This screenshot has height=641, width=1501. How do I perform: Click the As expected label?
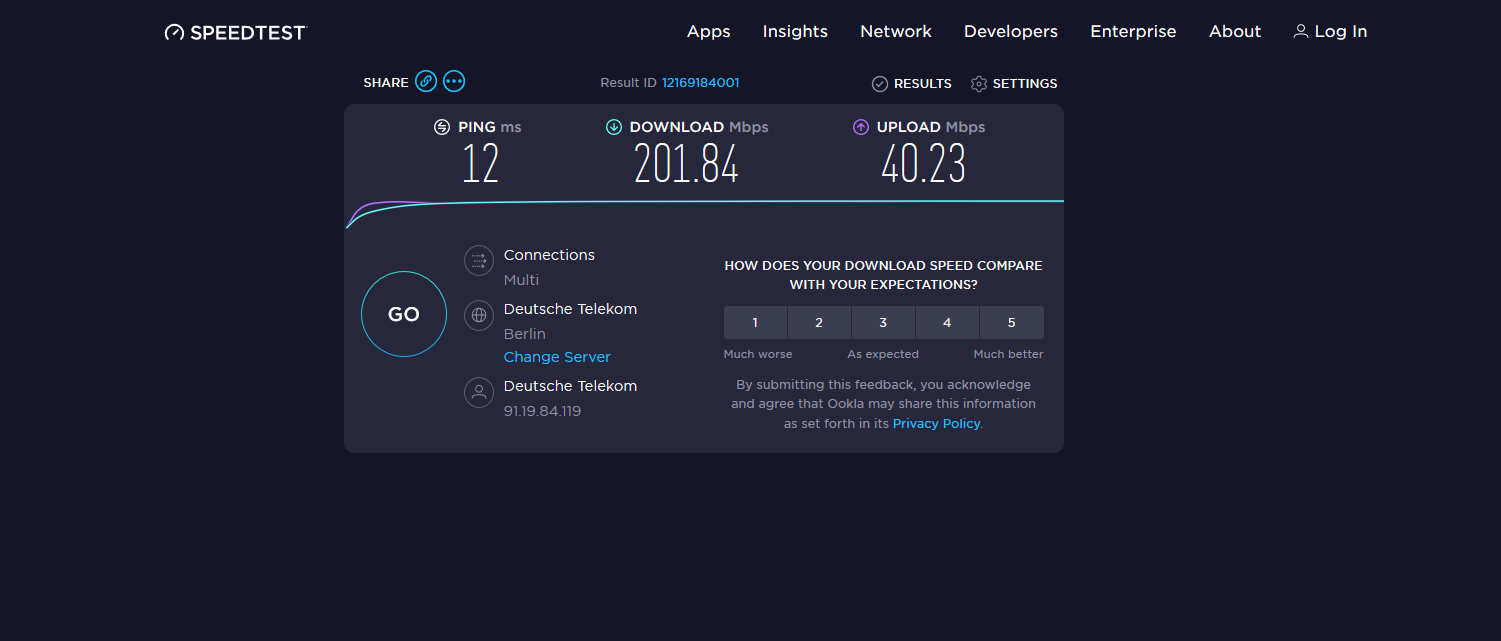tap(883, 354)
